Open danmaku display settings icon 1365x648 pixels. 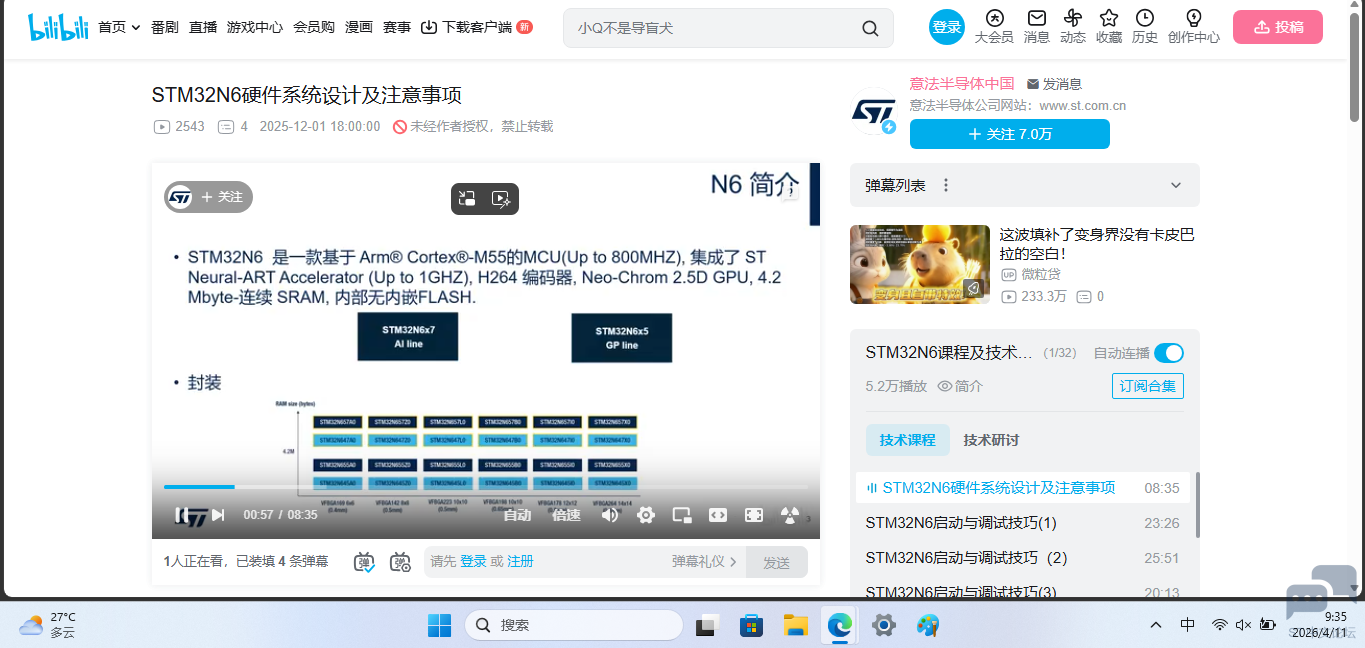(x=400, y=562)
